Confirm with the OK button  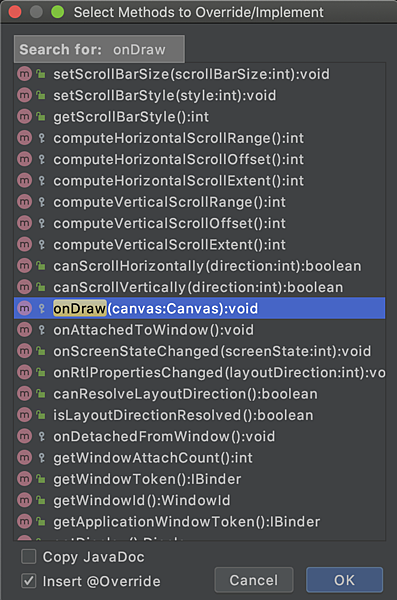(344, 580)
